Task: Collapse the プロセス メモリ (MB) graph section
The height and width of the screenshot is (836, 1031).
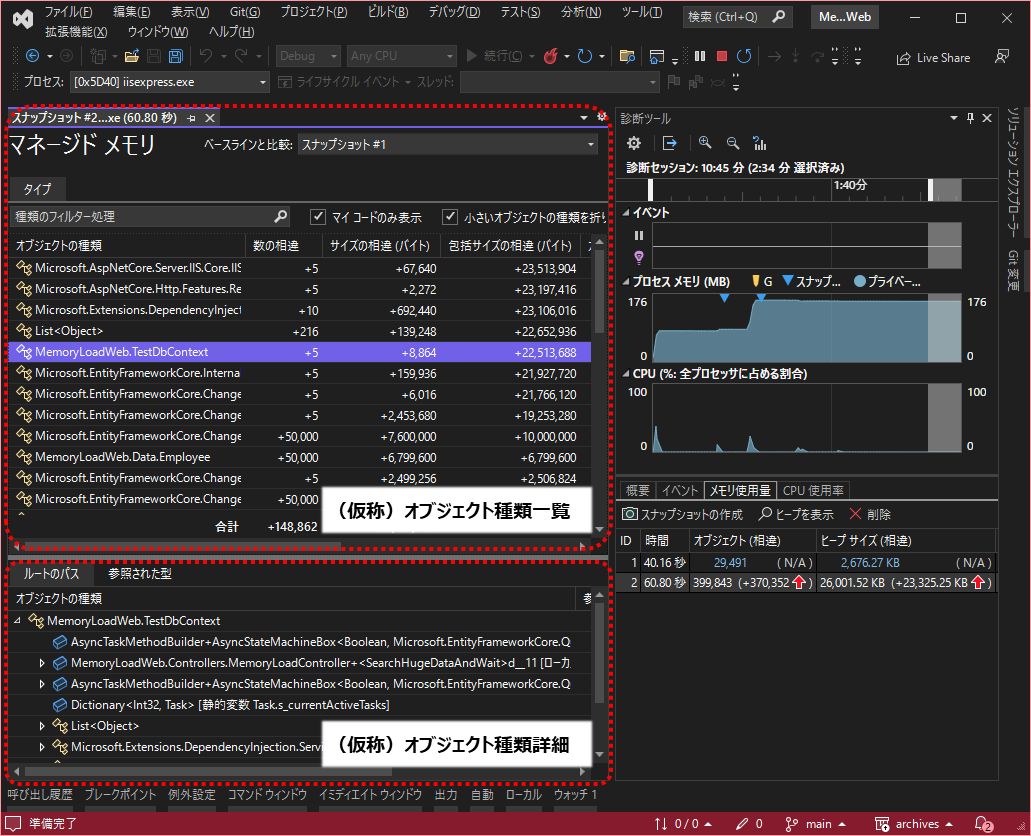Action: 626,282
